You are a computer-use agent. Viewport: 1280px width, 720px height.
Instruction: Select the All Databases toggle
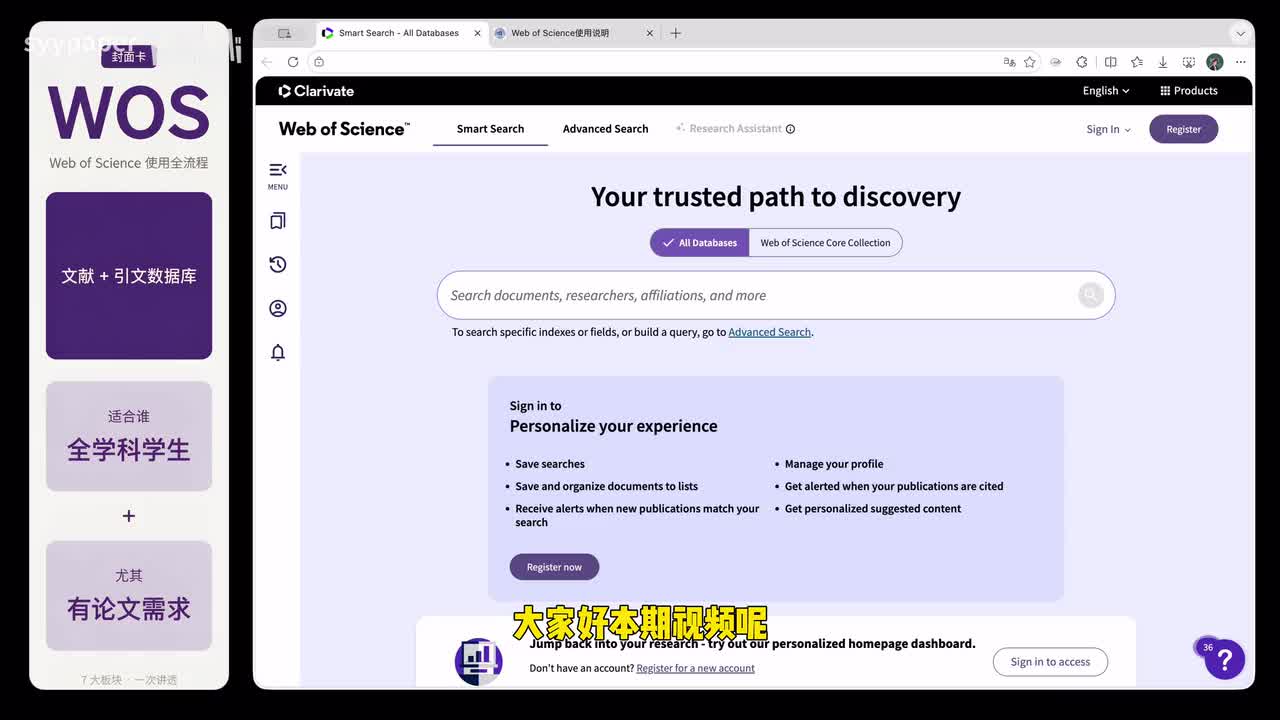pos(699,243)
